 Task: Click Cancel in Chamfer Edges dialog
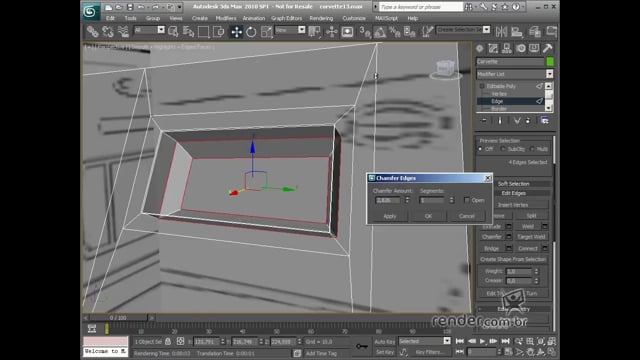(467, 216)
